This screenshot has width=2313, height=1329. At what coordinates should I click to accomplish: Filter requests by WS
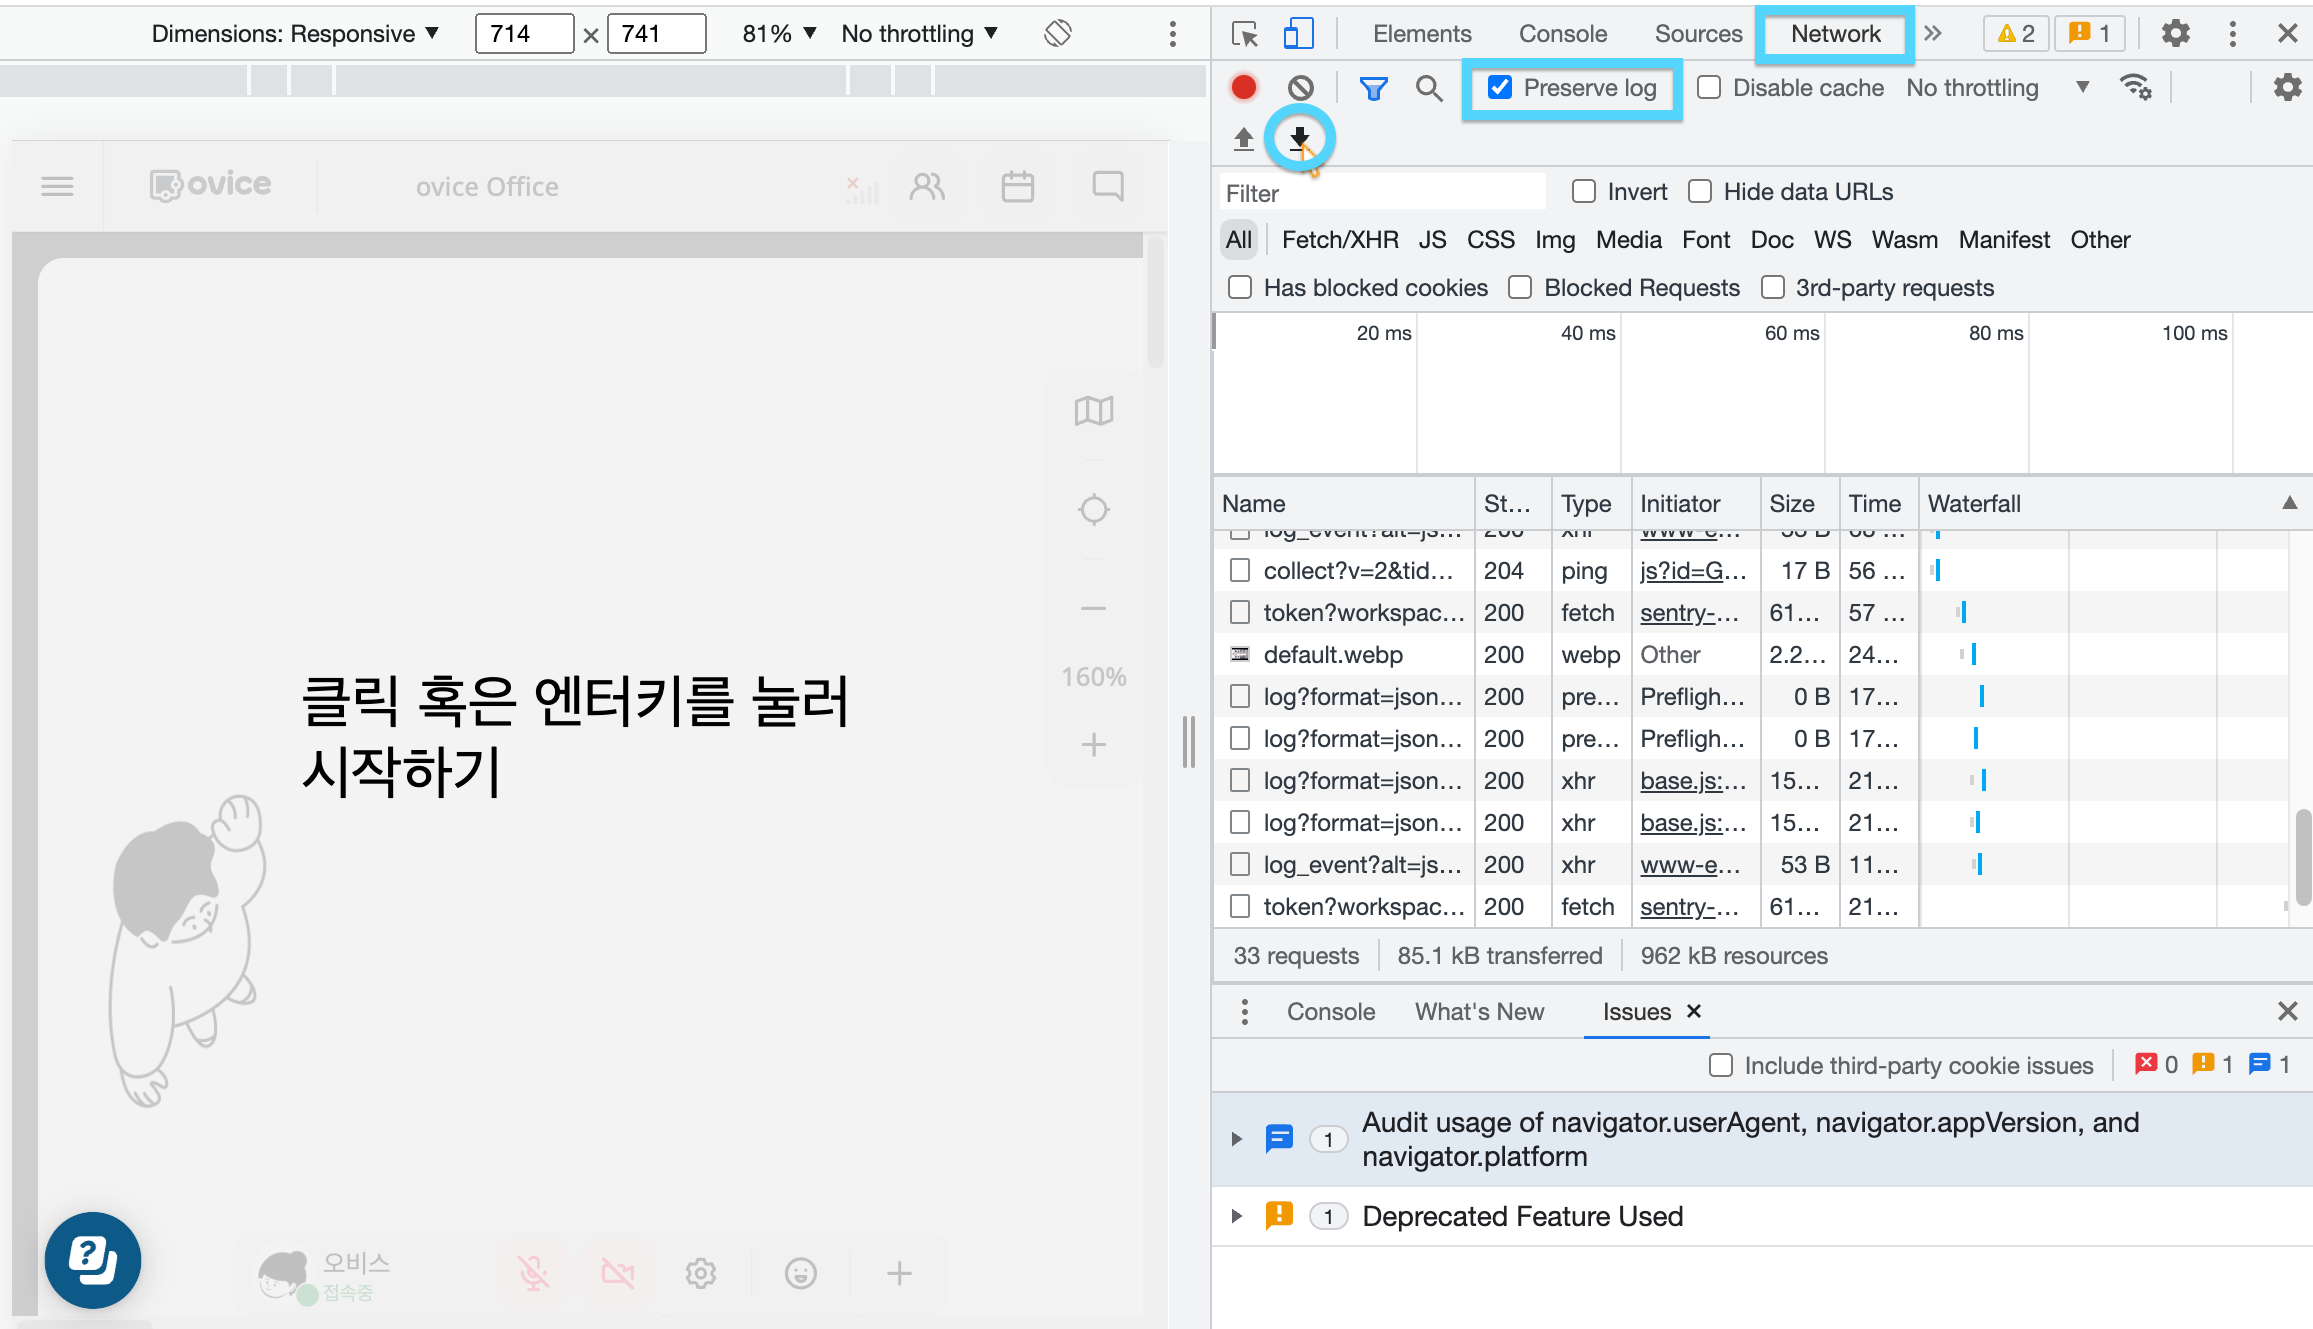[x=1832, y=240]
